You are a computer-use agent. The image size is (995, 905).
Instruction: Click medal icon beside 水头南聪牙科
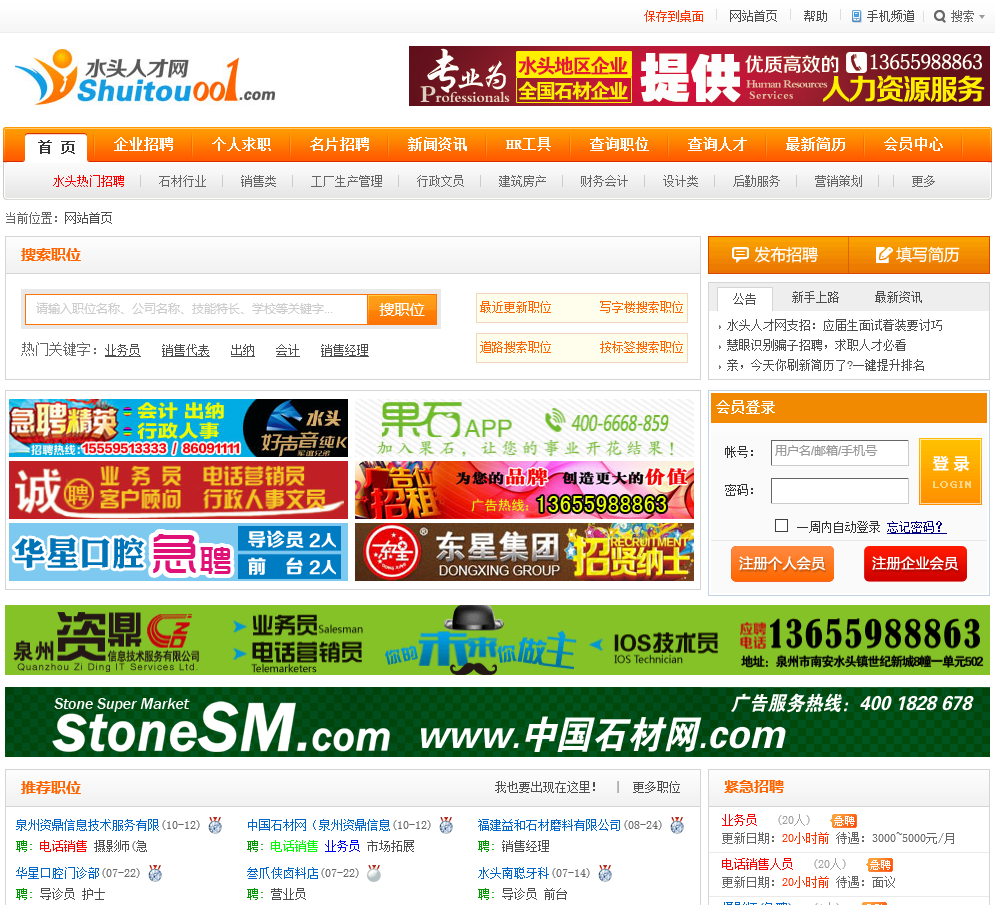[x=605, y=874]
